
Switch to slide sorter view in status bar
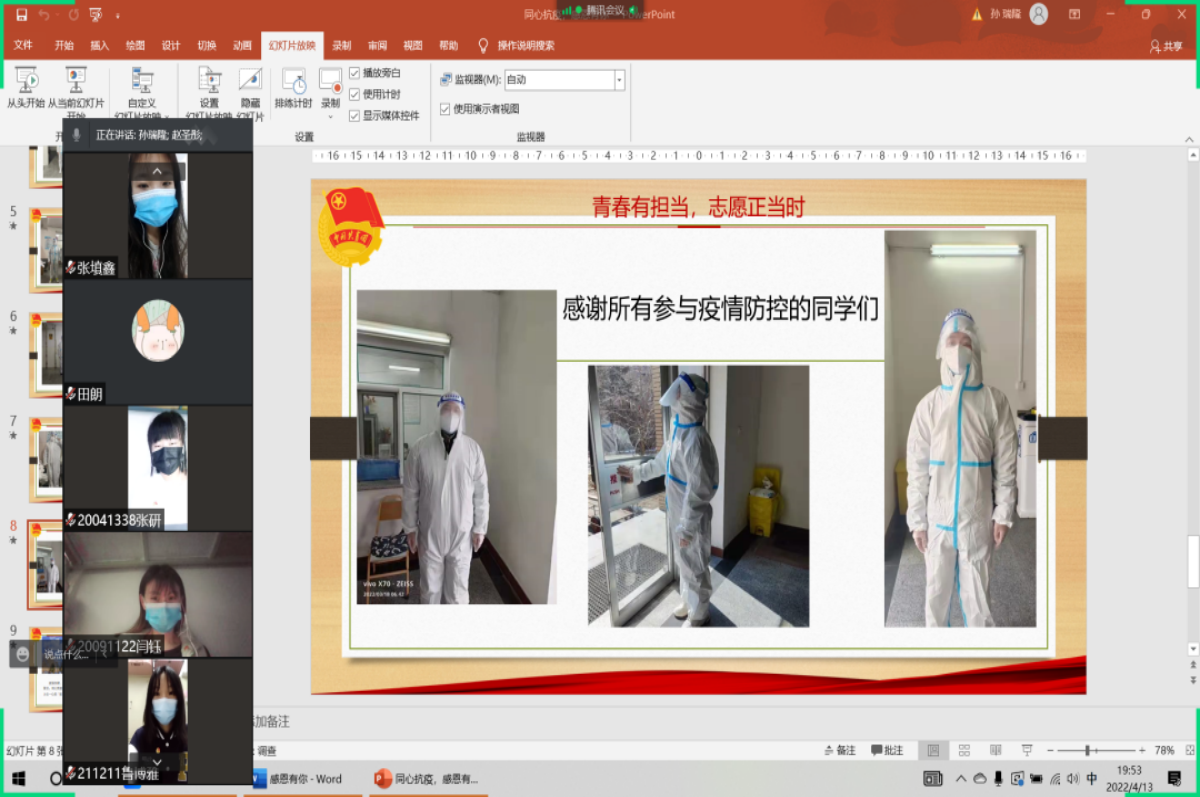(x=964, y=750)
